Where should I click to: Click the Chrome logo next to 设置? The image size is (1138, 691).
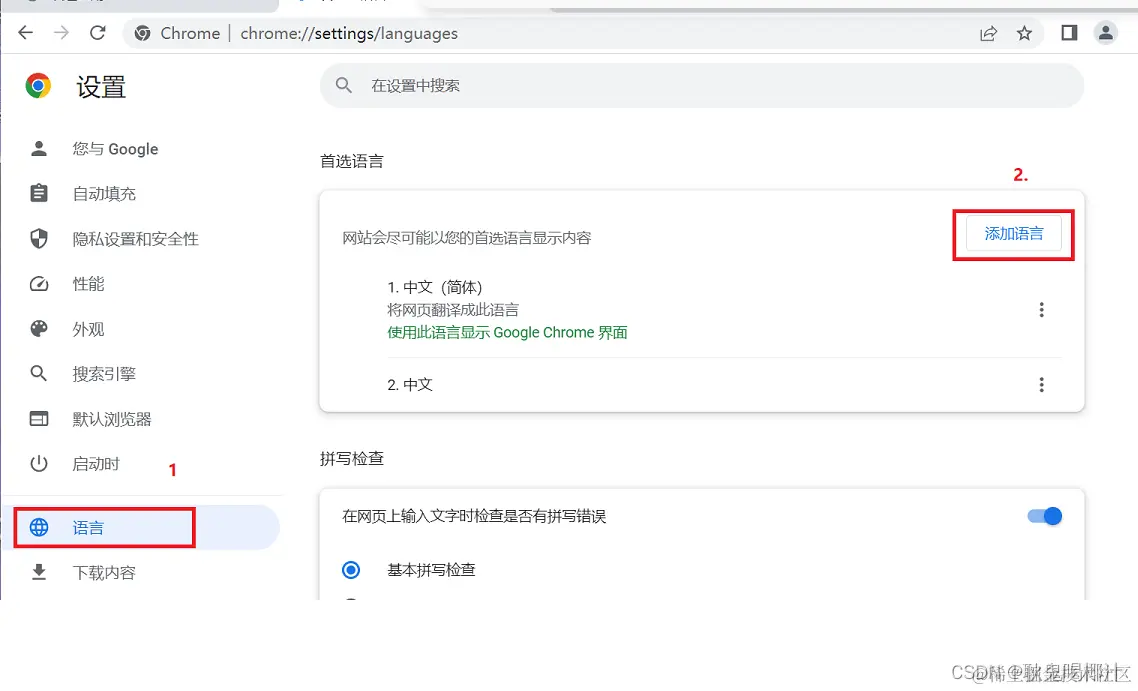[x=38, y=86]
